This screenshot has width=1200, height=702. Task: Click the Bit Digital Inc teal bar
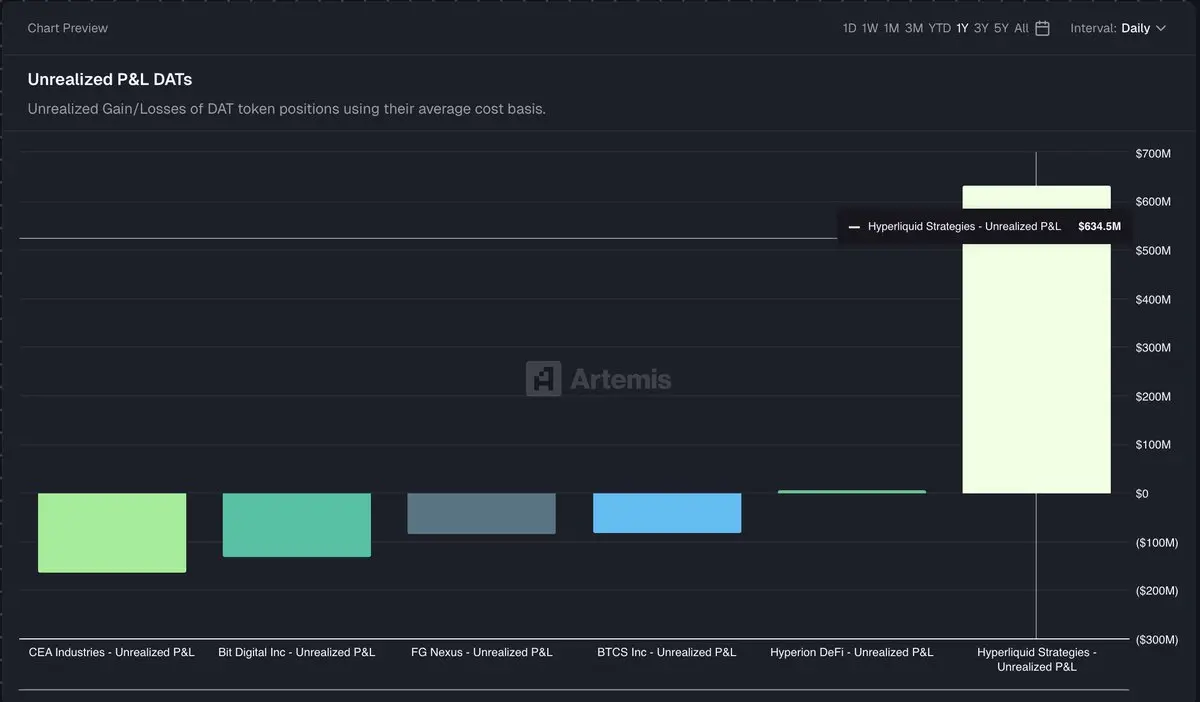[297, 524]
